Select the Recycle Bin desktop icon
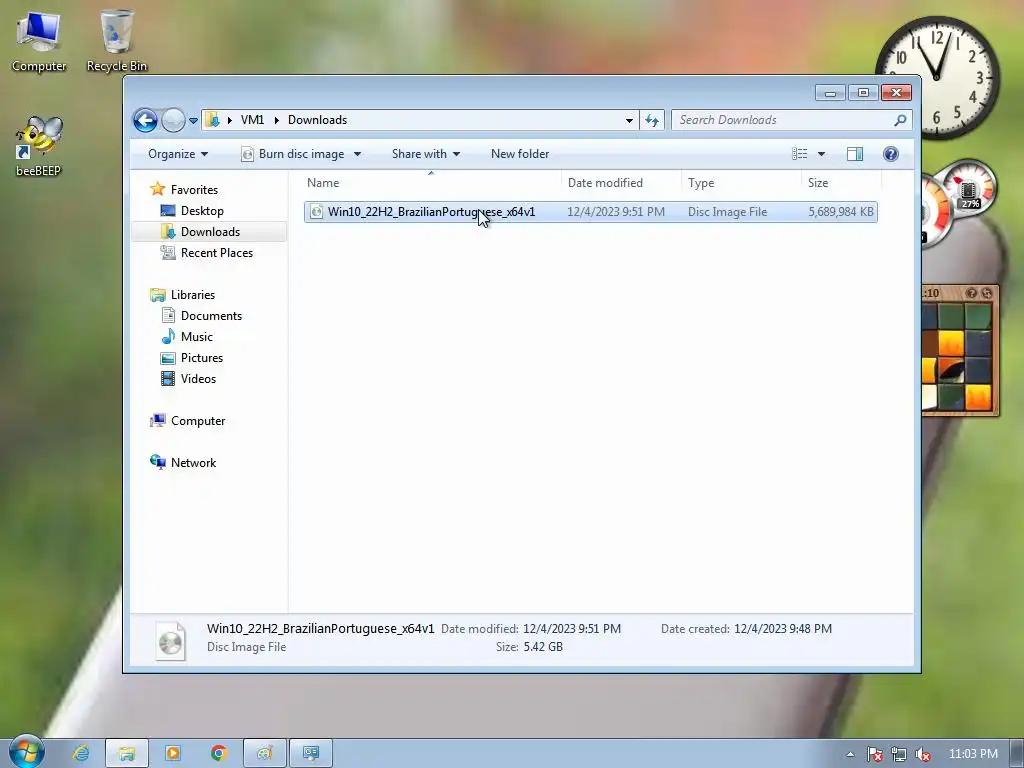This screenshot has height=768, width=1024. pyautogui.click(x=117, y=41)
